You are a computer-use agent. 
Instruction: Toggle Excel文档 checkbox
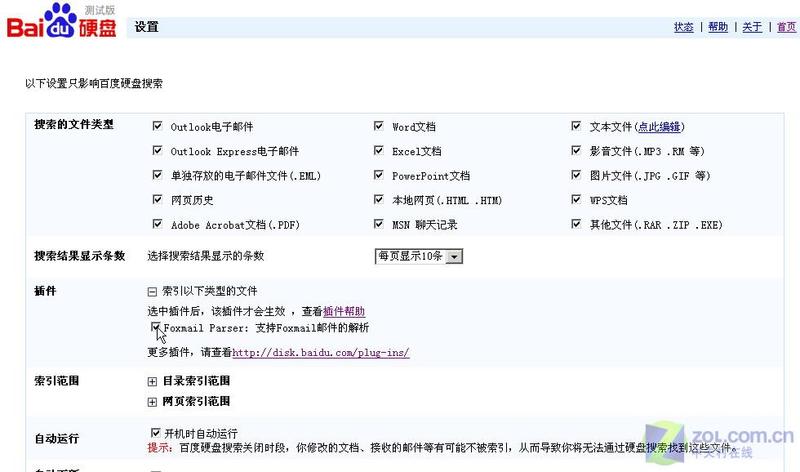(x=379, y=150)
